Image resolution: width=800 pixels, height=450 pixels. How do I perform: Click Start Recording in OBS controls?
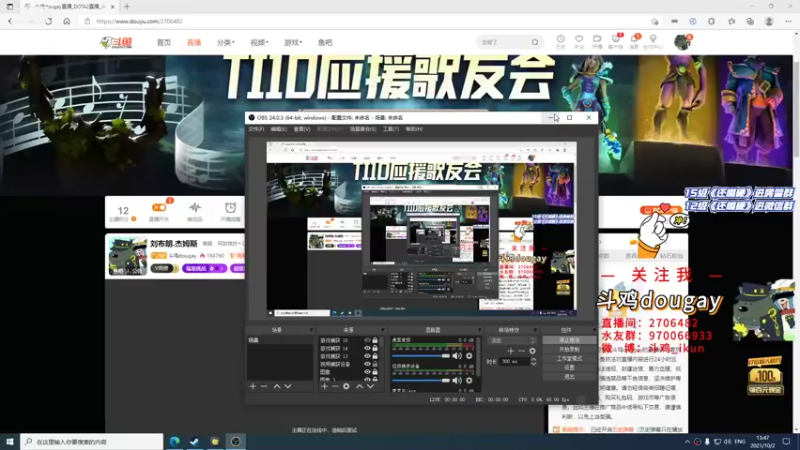click(569, 349)
